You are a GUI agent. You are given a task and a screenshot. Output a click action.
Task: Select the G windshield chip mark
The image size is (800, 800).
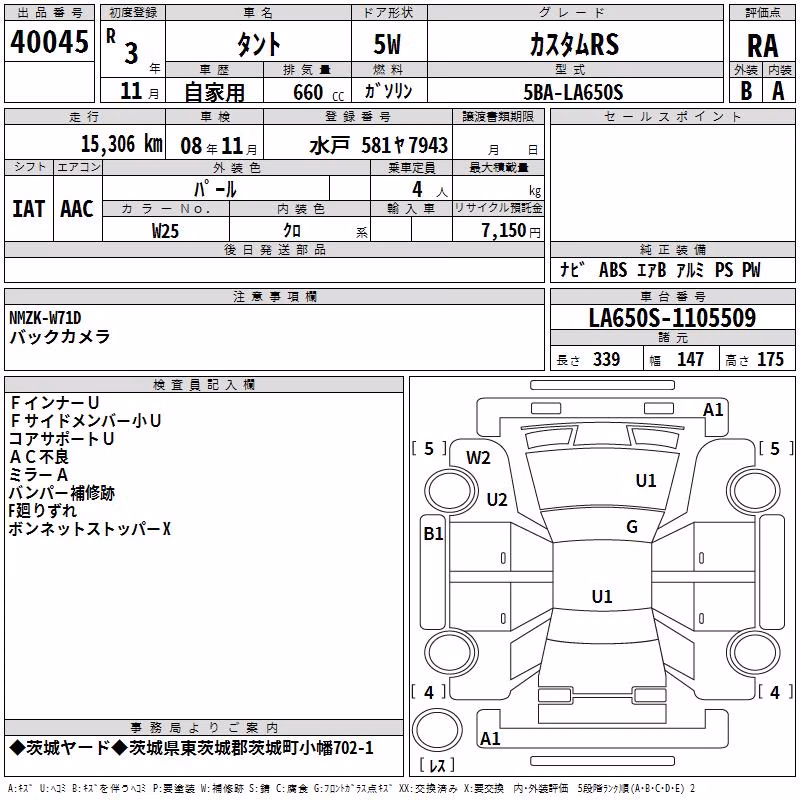tap(632, 527)
